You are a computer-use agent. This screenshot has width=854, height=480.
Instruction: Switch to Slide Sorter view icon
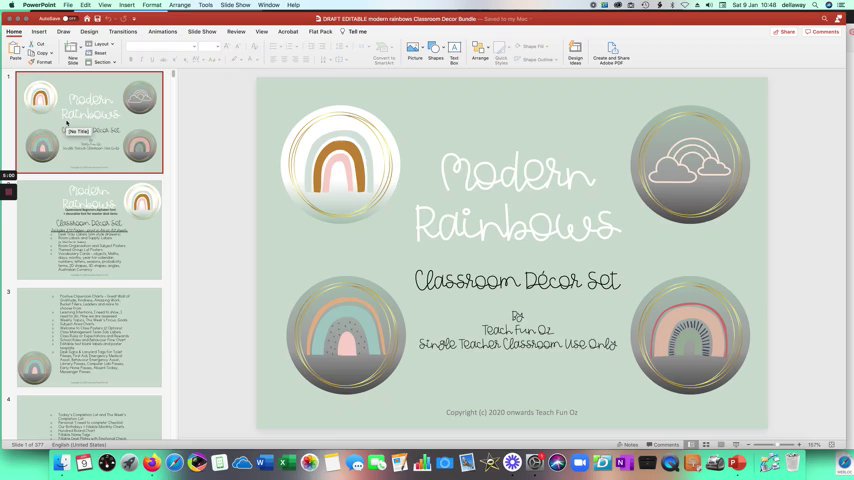point(706,445)
